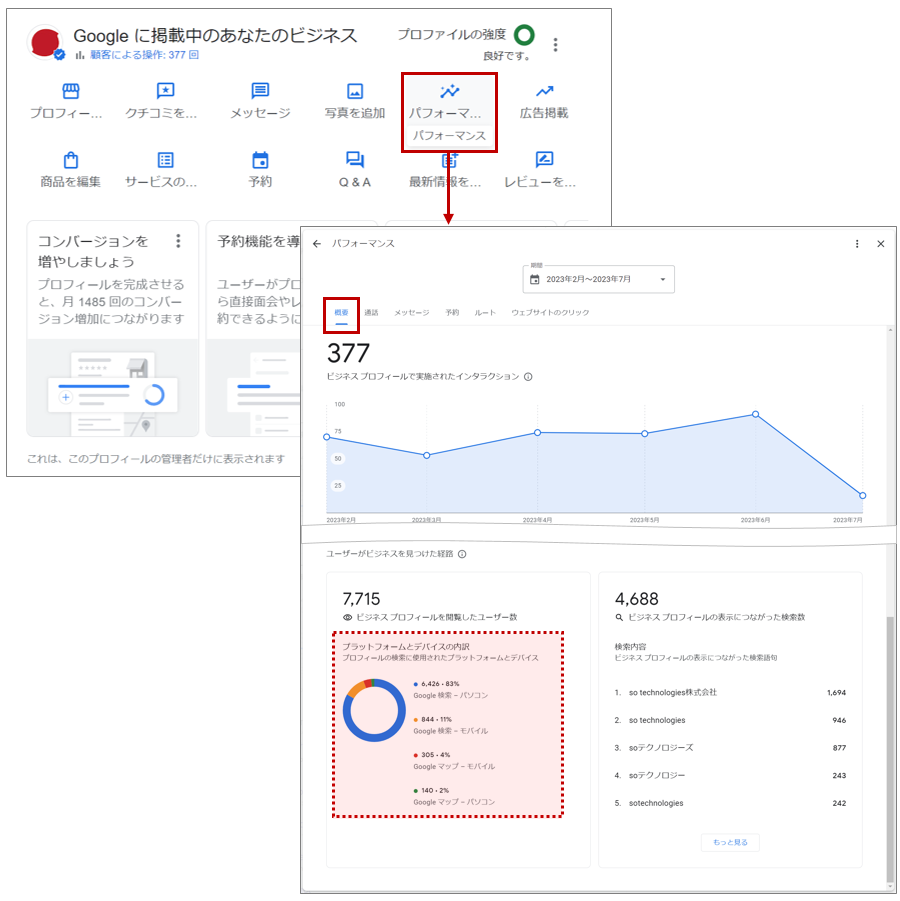Click the 商品を編集 shopping bag icon
This screenshot has width=900, height=901.
(70, 160)
